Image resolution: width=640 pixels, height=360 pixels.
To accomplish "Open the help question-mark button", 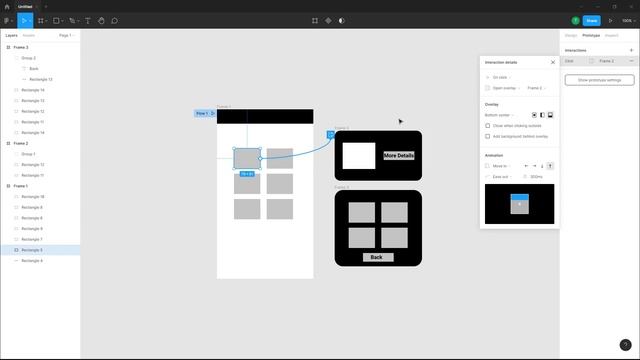I will pyautogui.click(x=625, y=345).
